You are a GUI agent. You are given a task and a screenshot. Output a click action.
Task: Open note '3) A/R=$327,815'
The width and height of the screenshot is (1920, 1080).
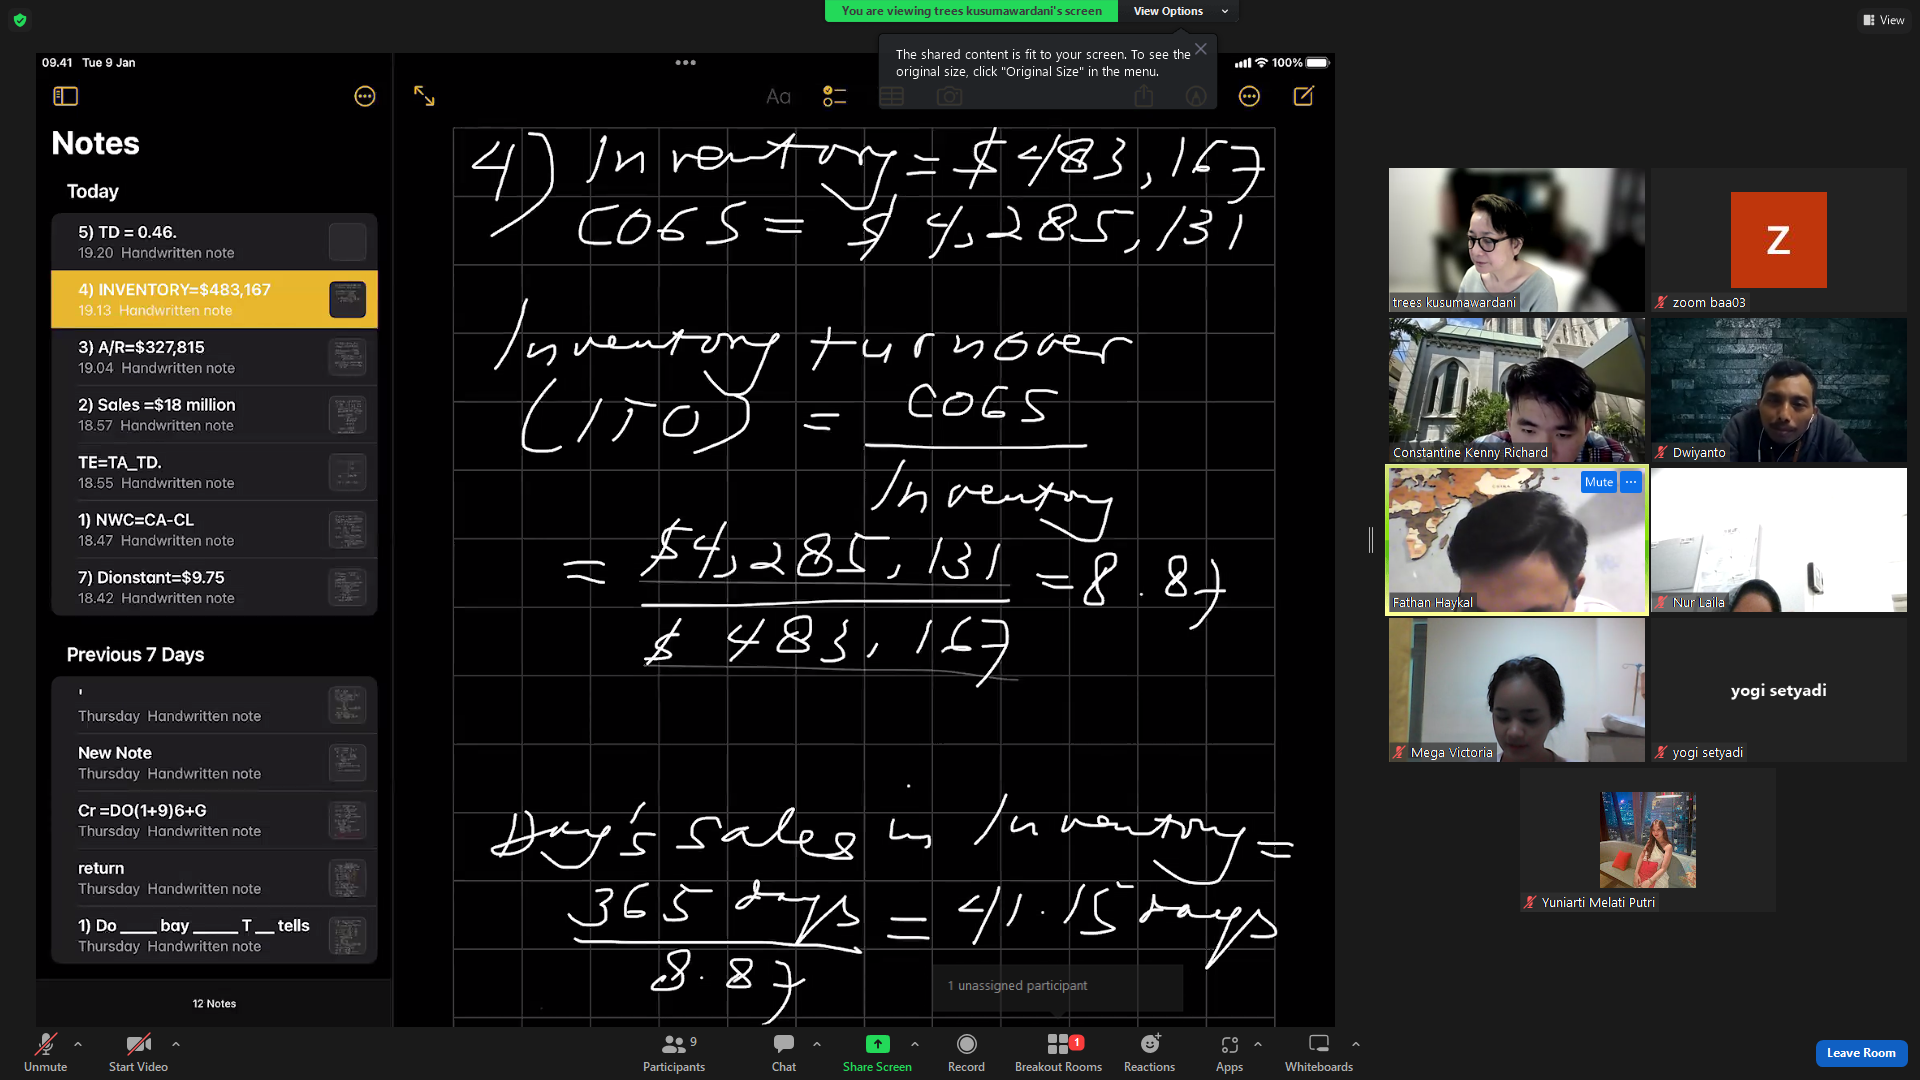pyautogui.click(x=214, y=357)
